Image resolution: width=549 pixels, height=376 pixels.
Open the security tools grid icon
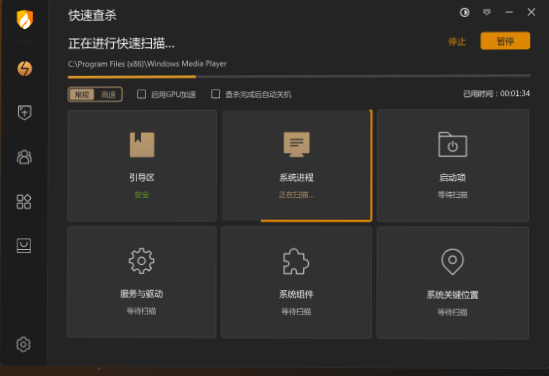(x=24, y=202)
